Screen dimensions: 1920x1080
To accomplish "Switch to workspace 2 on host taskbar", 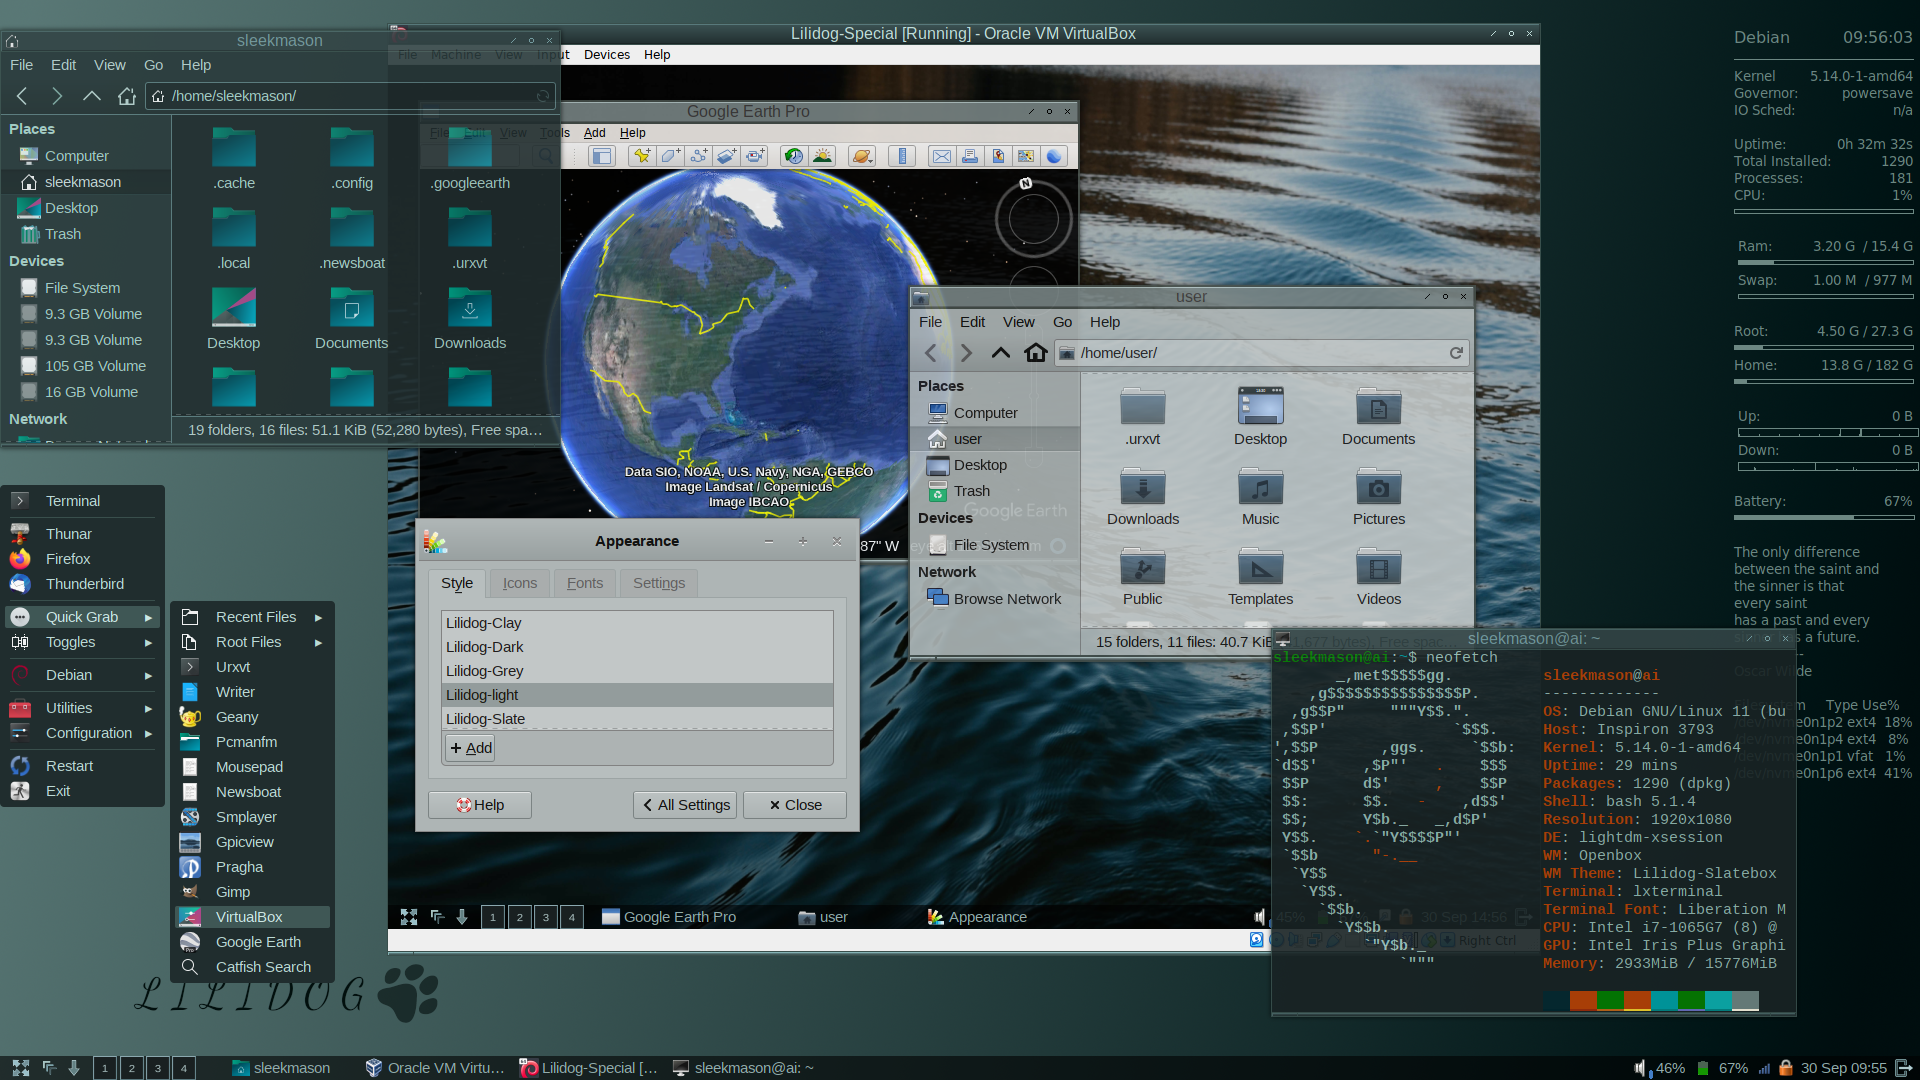I will pos(131,1068).
